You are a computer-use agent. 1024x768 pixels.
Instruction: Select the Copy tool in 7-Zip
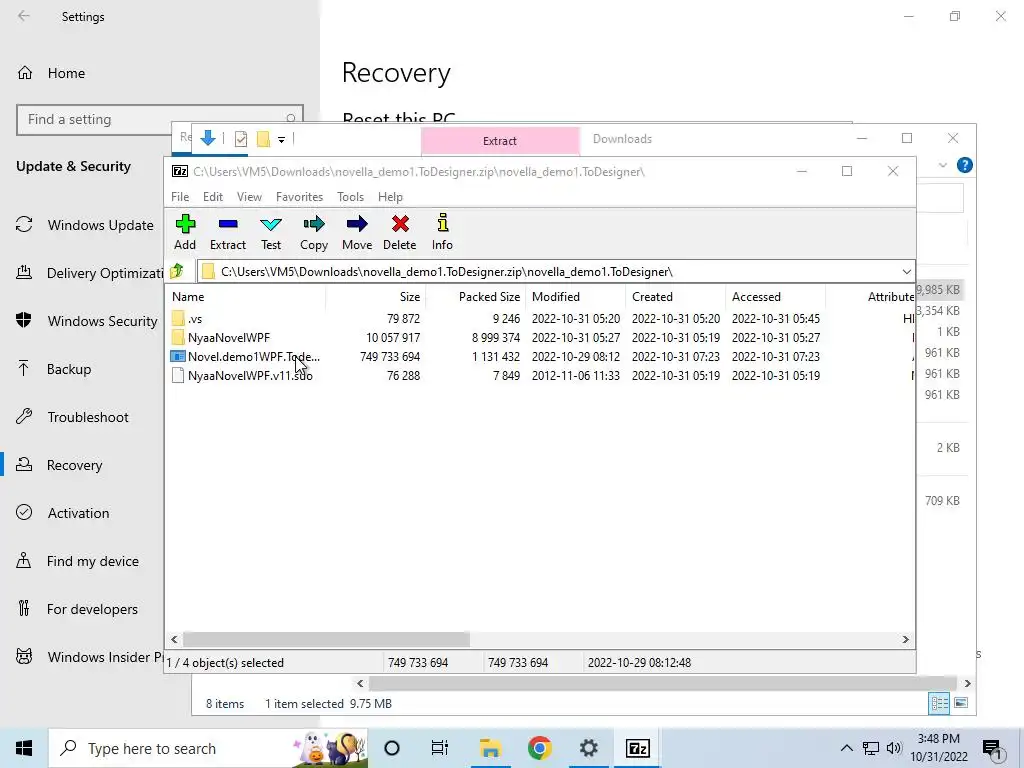pos(313,232)
